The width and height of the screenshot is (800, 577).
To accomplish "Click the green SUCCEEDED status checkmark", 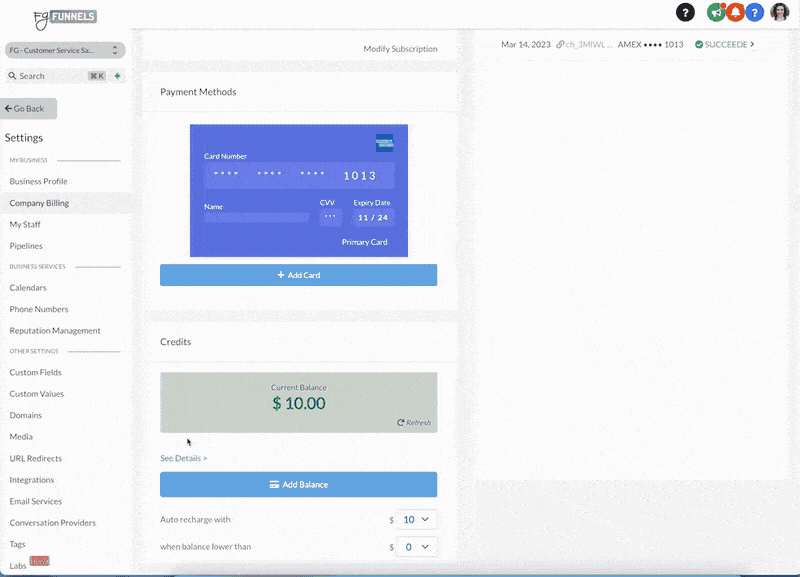I will pos(699,44).
